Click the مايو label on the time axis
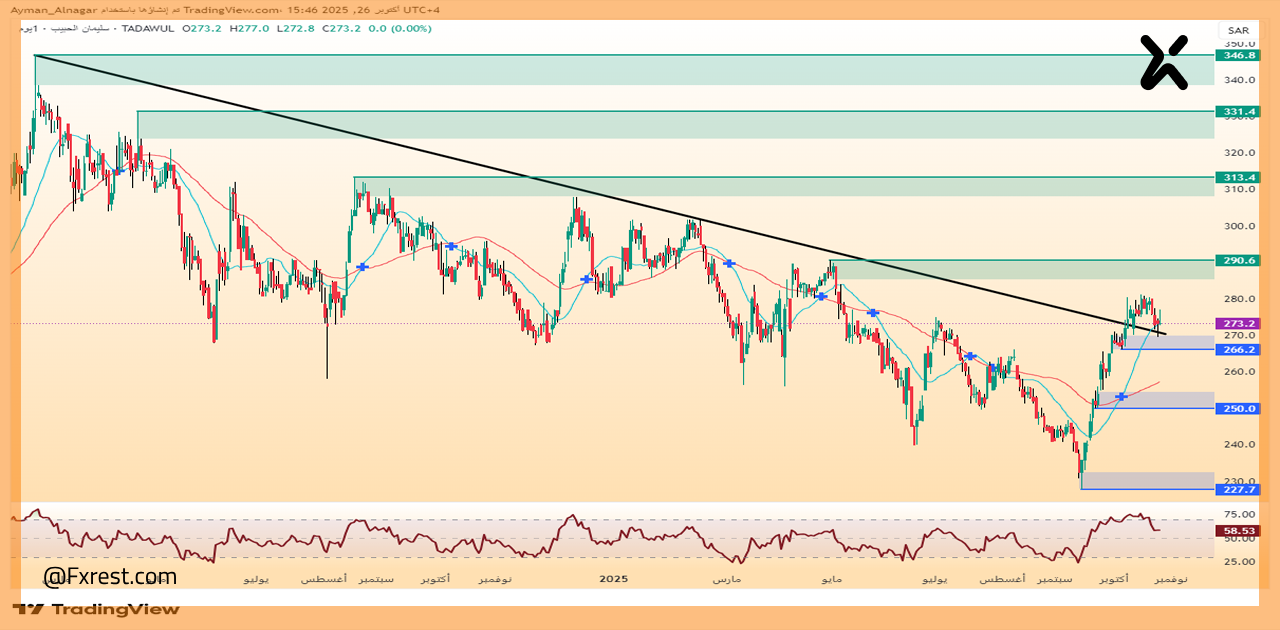Screen dimensions: 1280x630 (831, 580)
